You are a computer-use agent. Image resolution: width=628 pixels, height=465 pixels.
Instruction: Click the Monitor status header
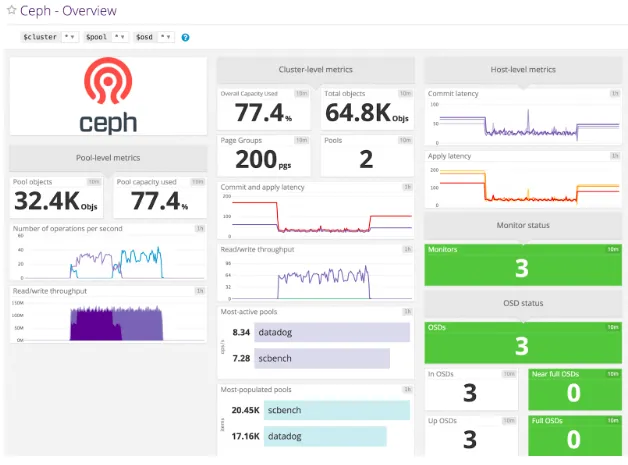(x=523, y=225)
